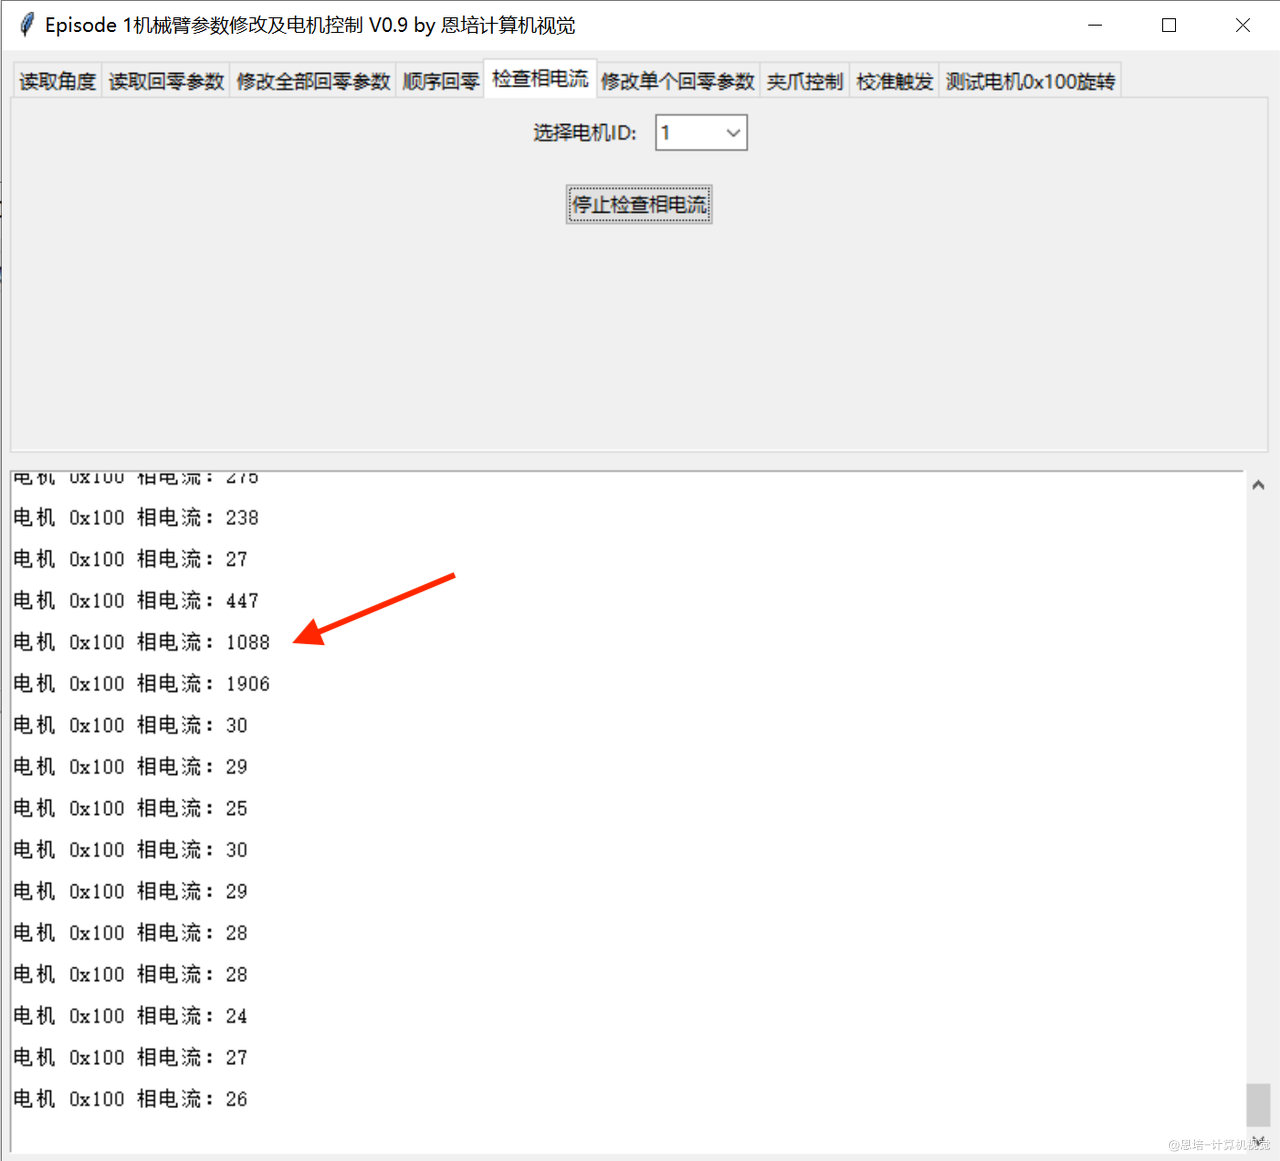Click the window title text Episode 1机械臂参数修改及电机控制
The height and width of the screenshot is (1161, 1280).
point(204,25)
